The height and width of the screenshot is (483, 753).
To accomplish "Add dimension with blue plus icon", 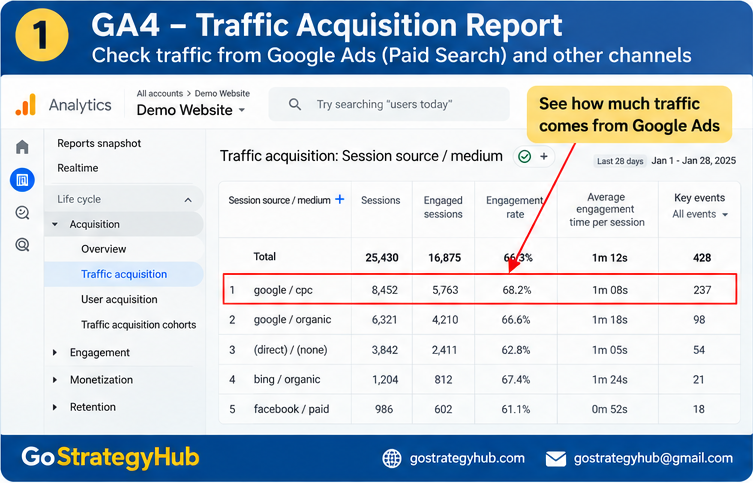I will pyautogui.click(x=340, y=199).
